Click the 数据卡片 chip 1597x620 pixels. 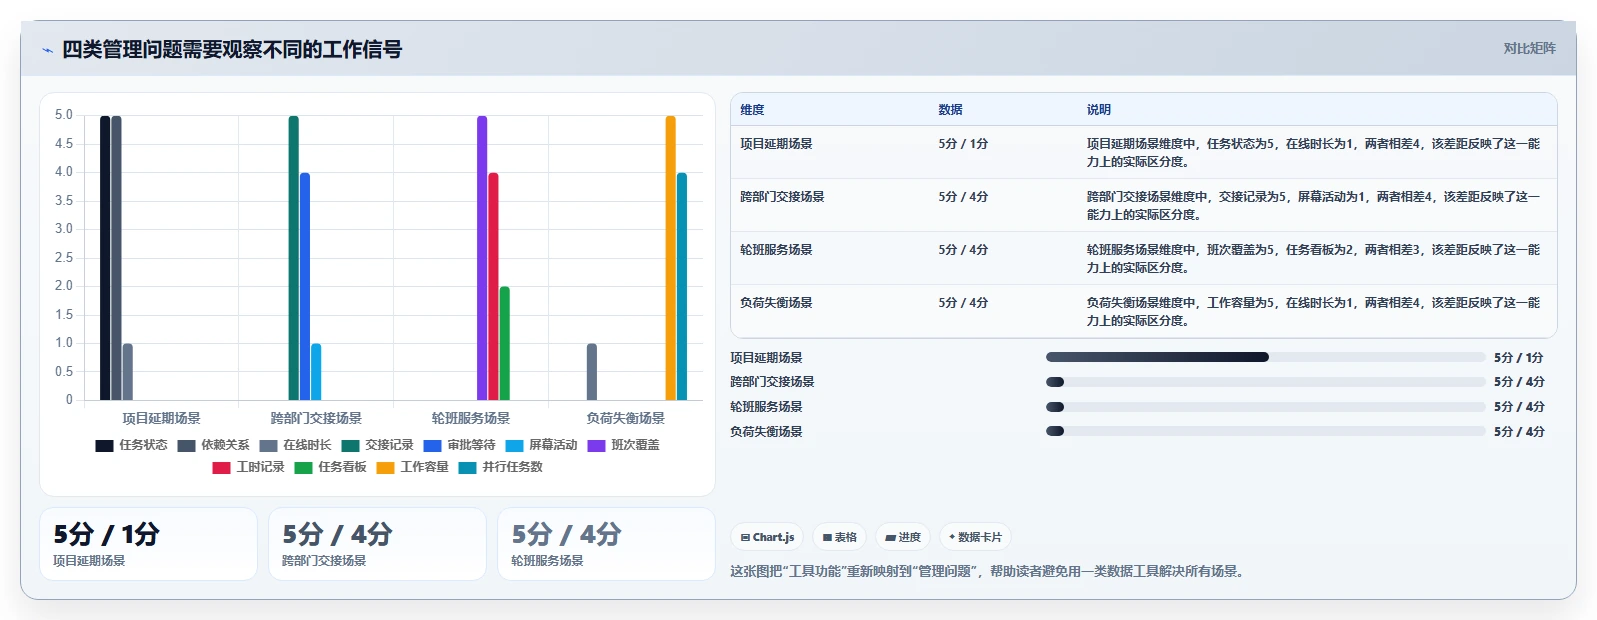pyautogui.click(x=975, y=537)
